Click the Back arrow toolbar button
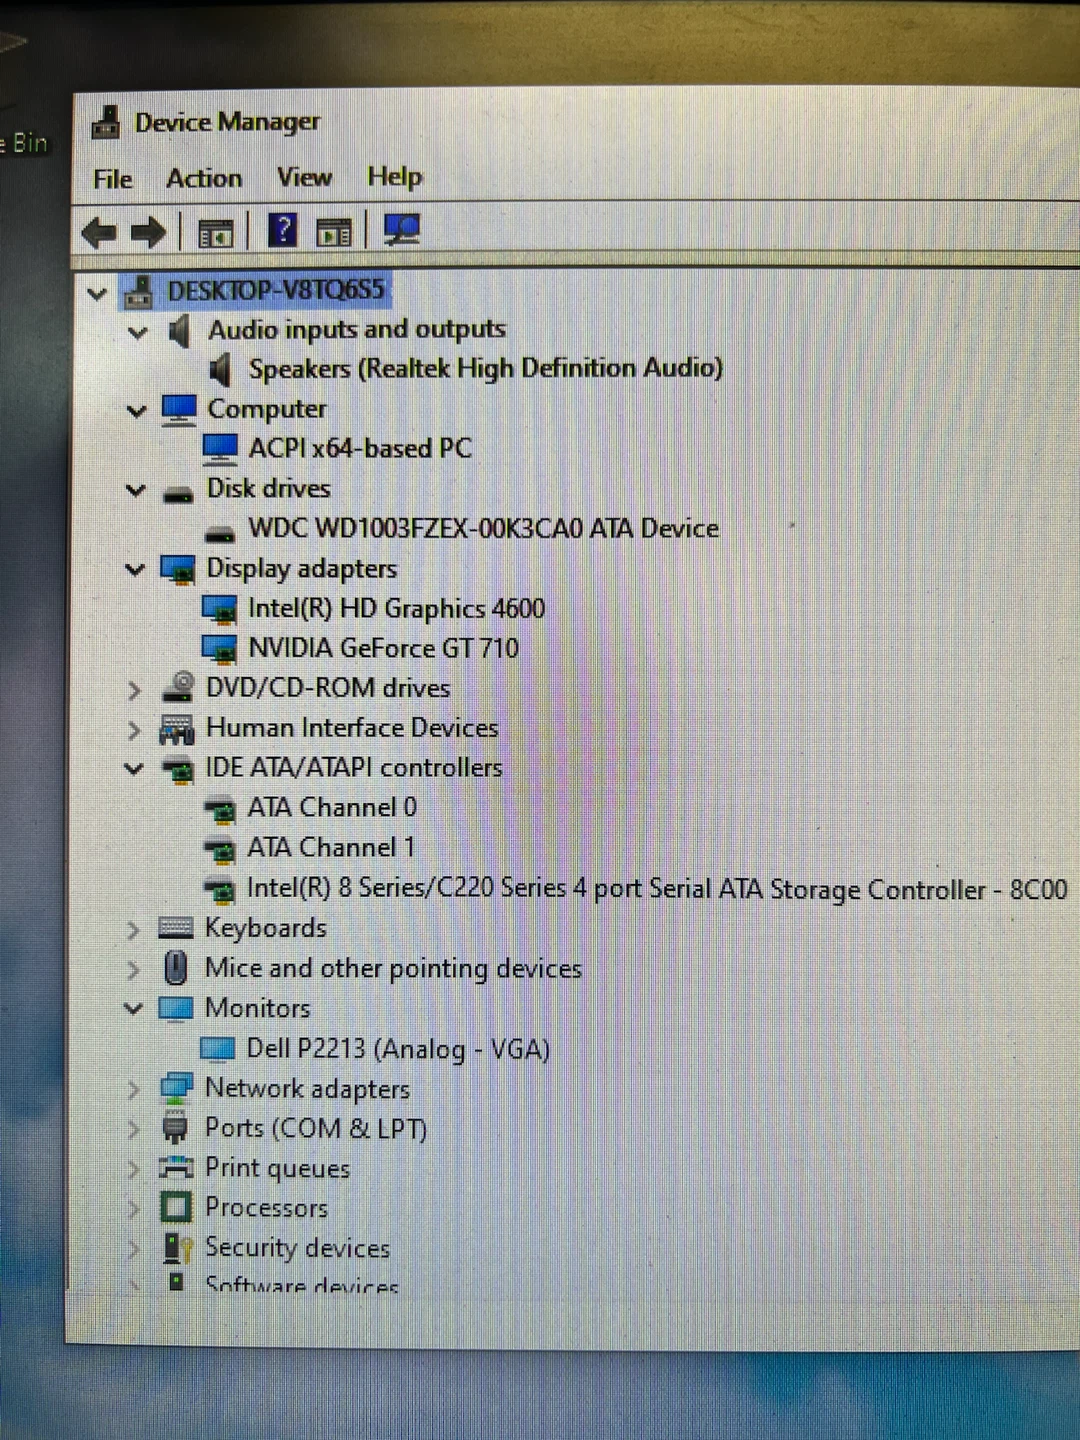The width and height of the screenshot is (1080, 1440). (98, 233)
